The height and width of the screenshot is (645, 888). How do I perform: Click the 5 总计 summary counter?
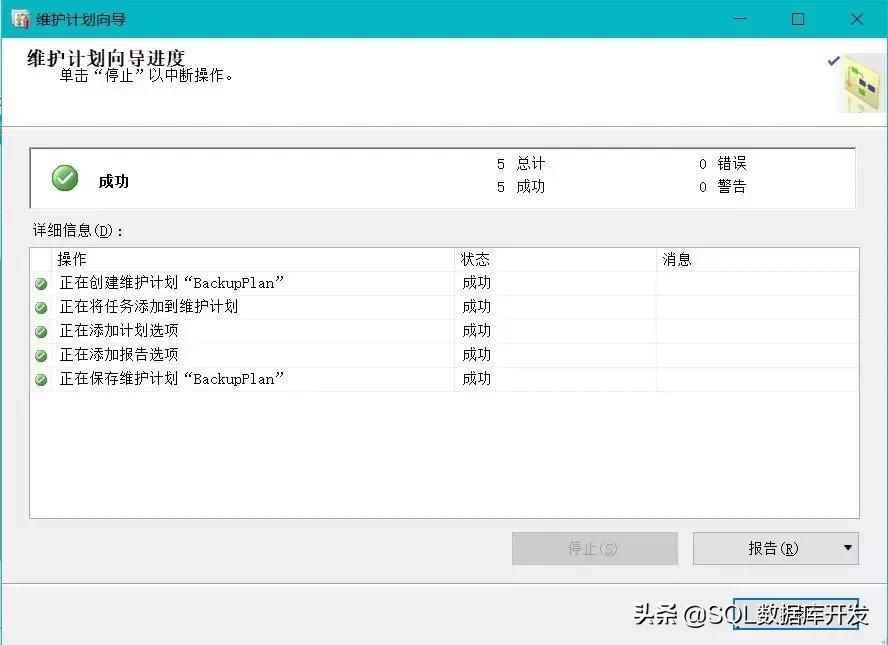[519, 163]
